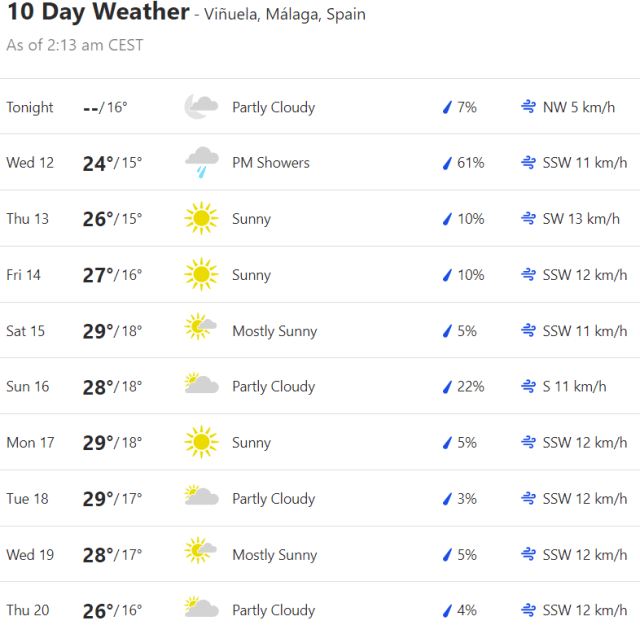Click the Tonight partly cloudy moon icon
Viewport: 640px width, 625px height.
tap(201, 107)
